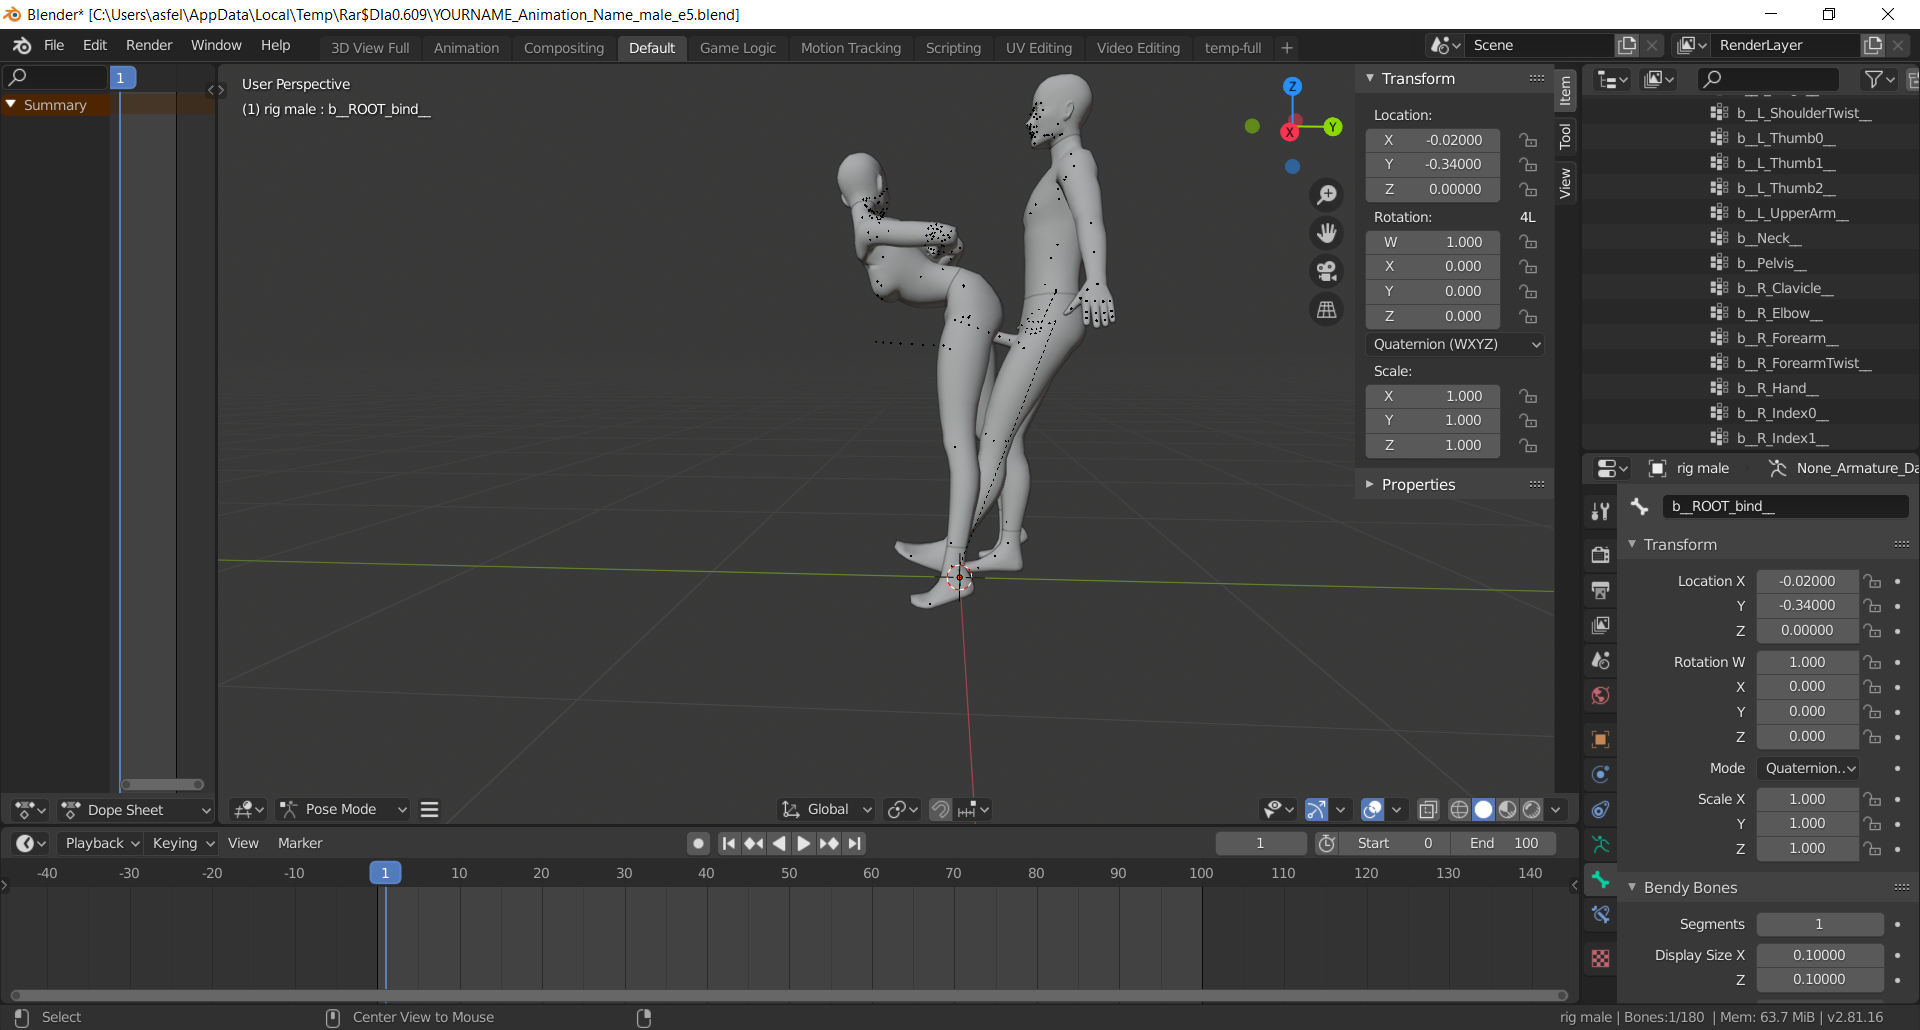Toggle the viewport overlays button
Viewport: 1920px width, 1030px height.
tap(1373, 809)
